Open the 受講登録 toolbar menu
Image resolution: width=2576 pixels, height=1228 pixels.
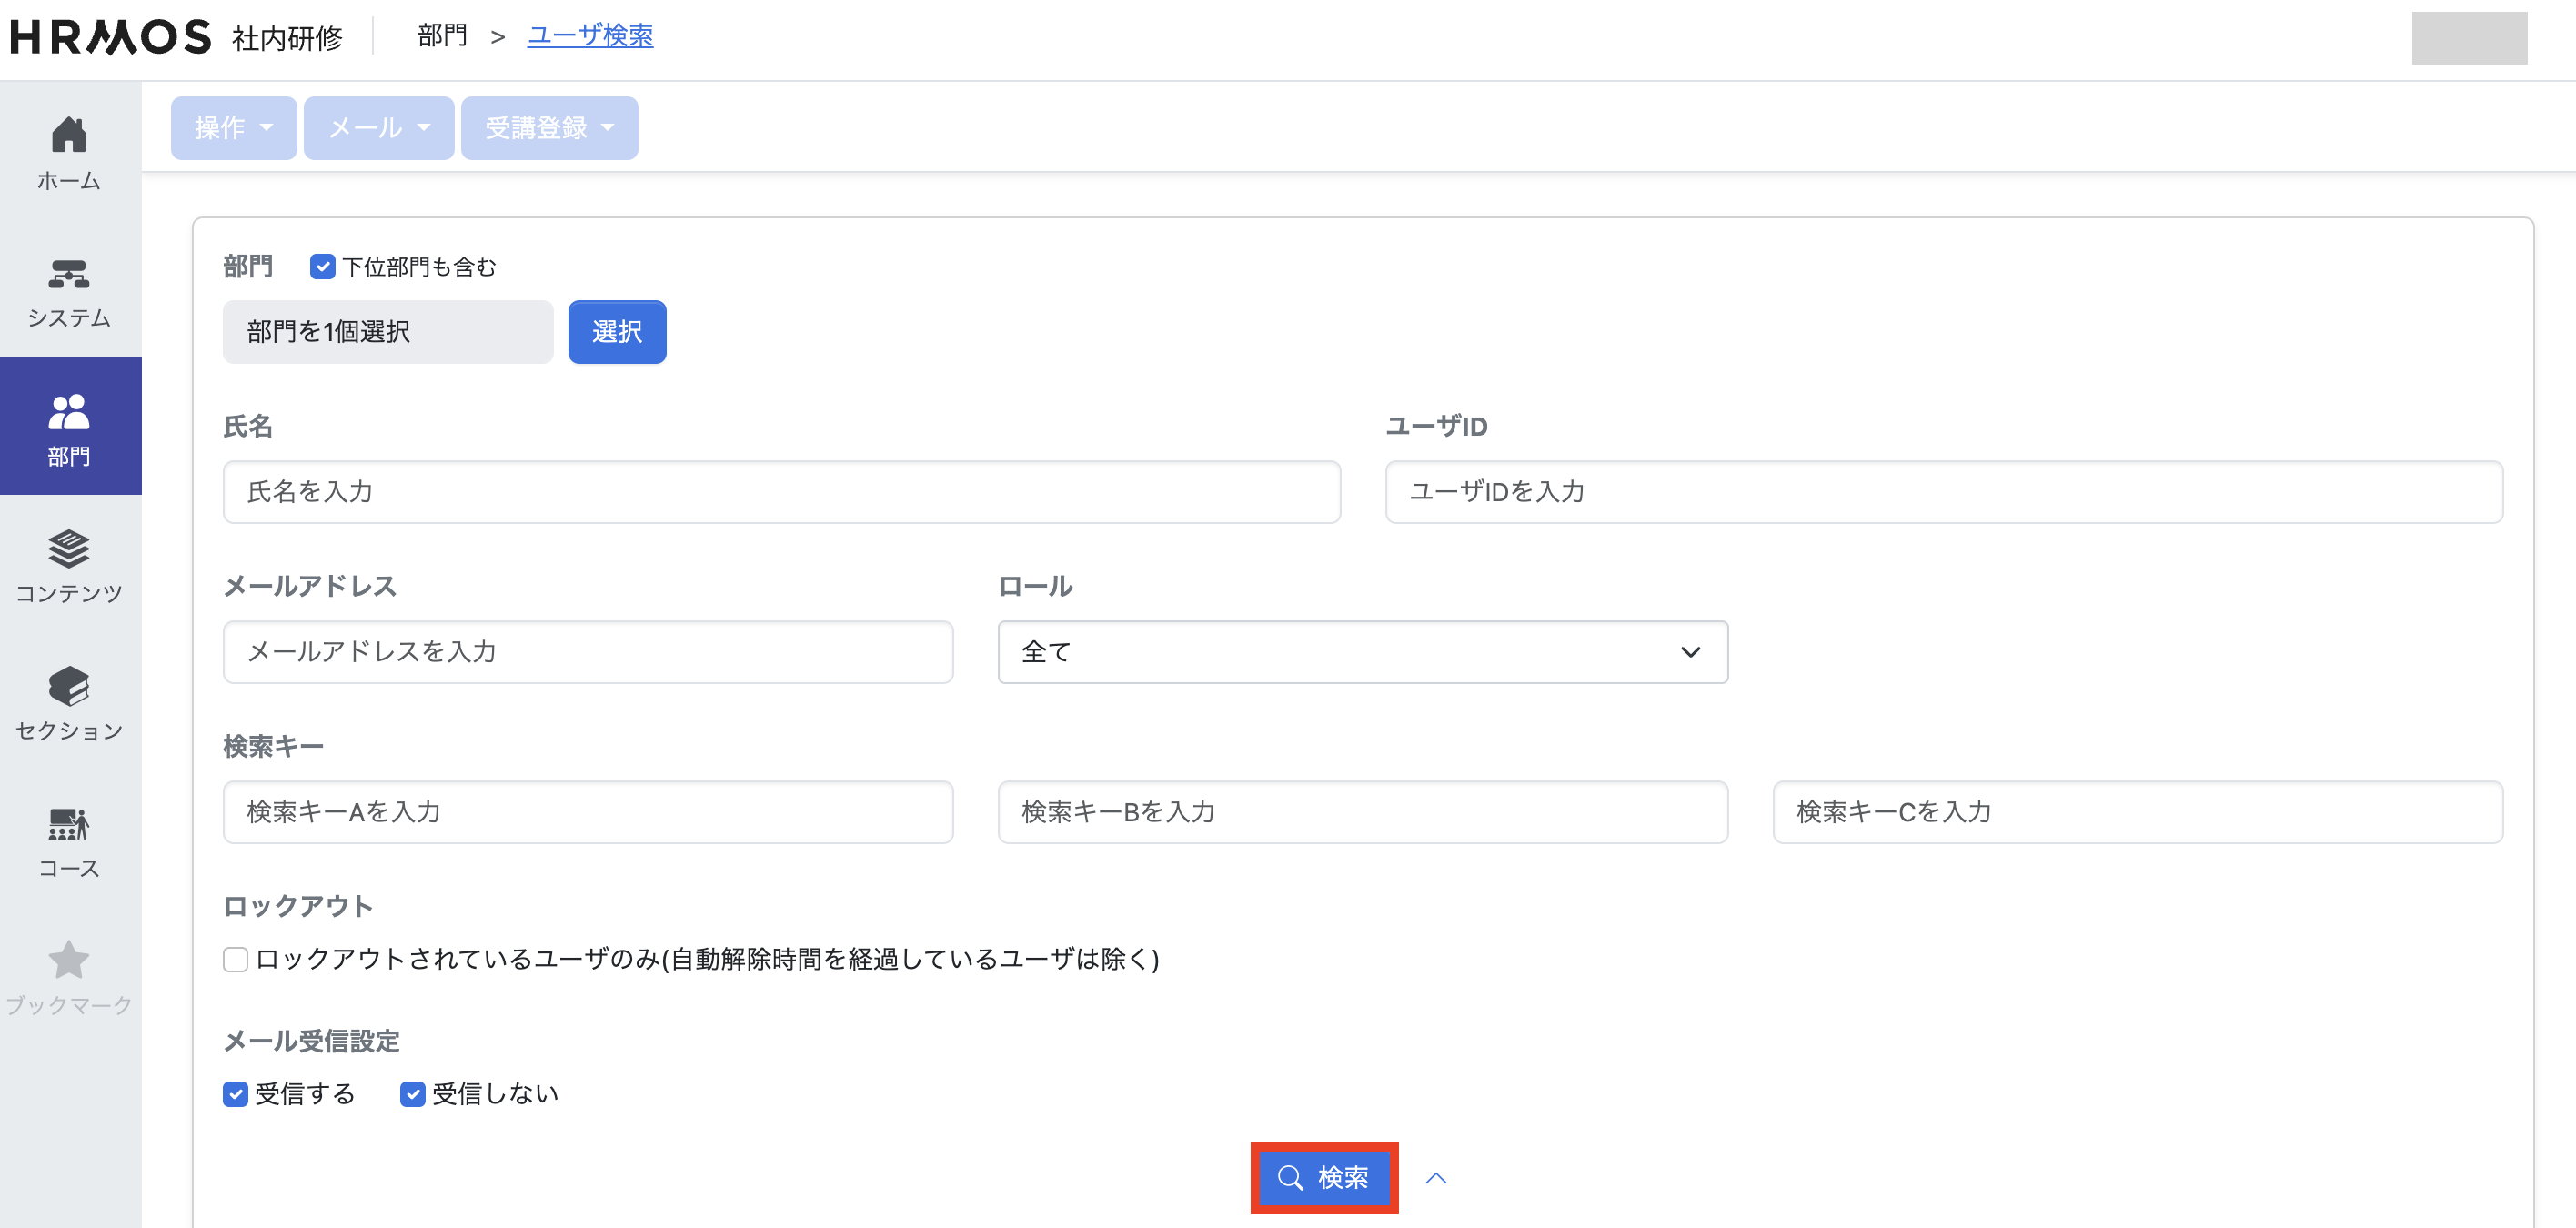click(x=549, y=128)
